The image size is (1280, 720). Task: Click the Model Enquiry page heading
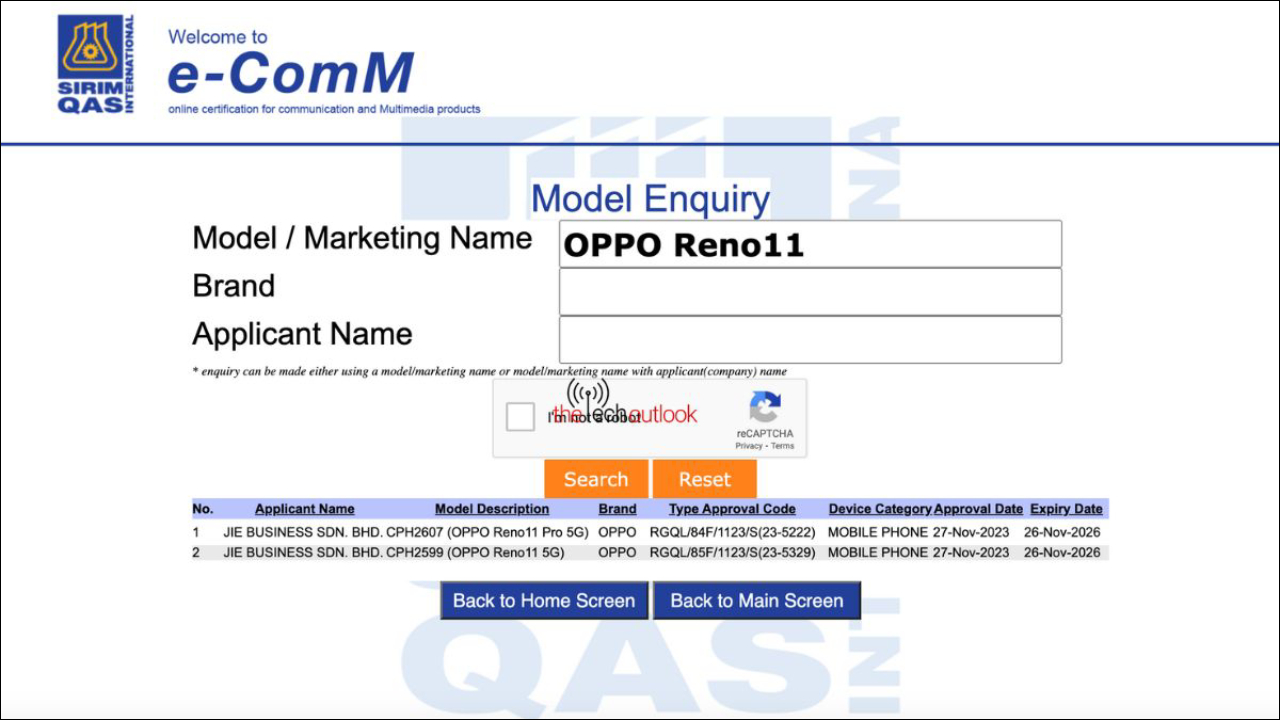click(651, 199)
